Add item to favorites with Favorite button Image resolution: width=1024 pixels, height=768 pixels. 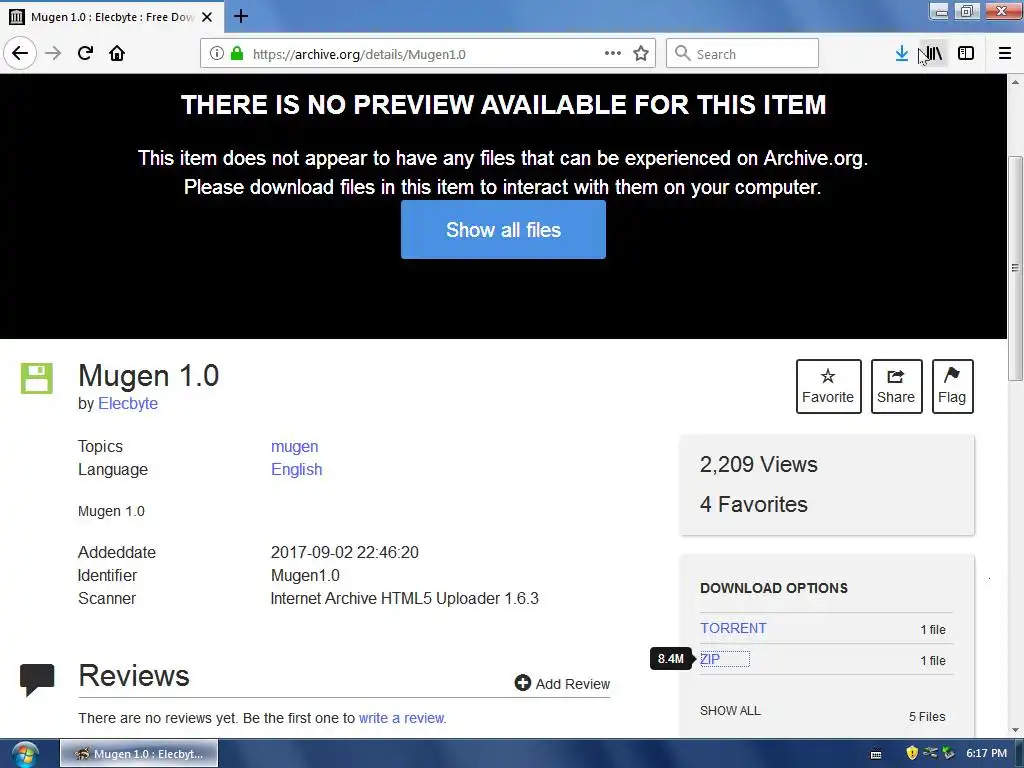(828, 387)
